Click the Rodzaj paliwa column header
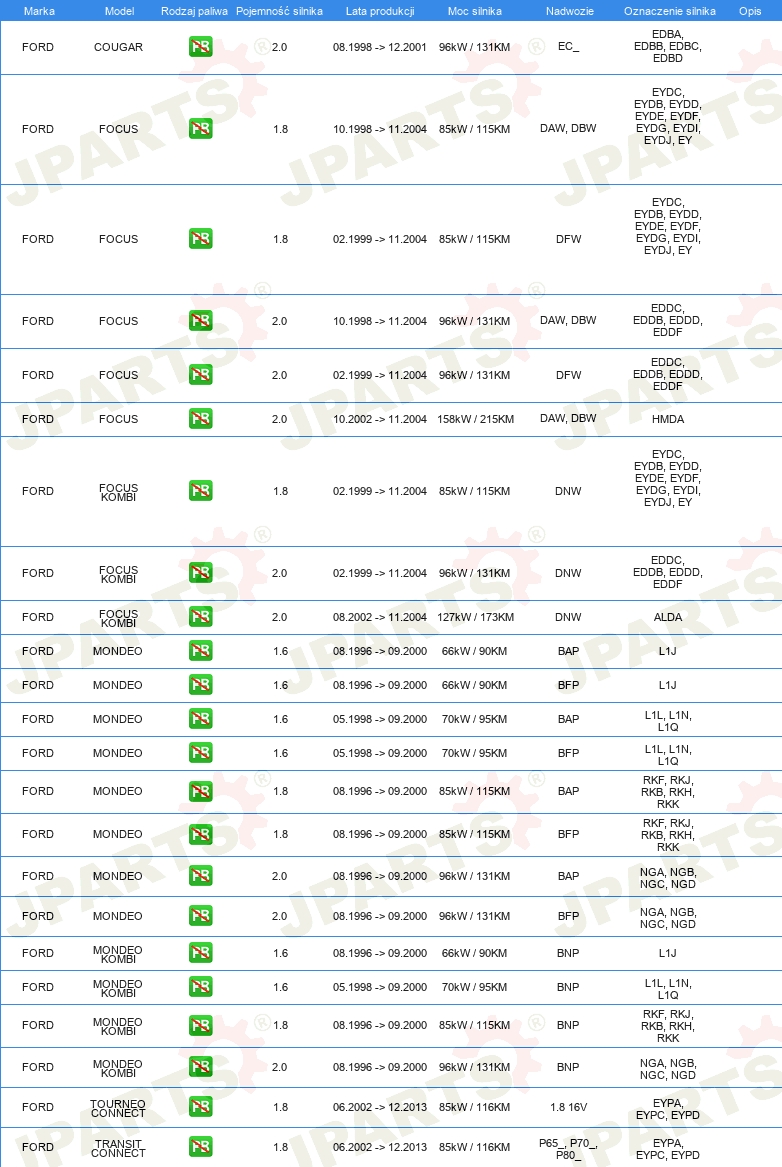The image size is (782, 1167). (x=194, y=11)
